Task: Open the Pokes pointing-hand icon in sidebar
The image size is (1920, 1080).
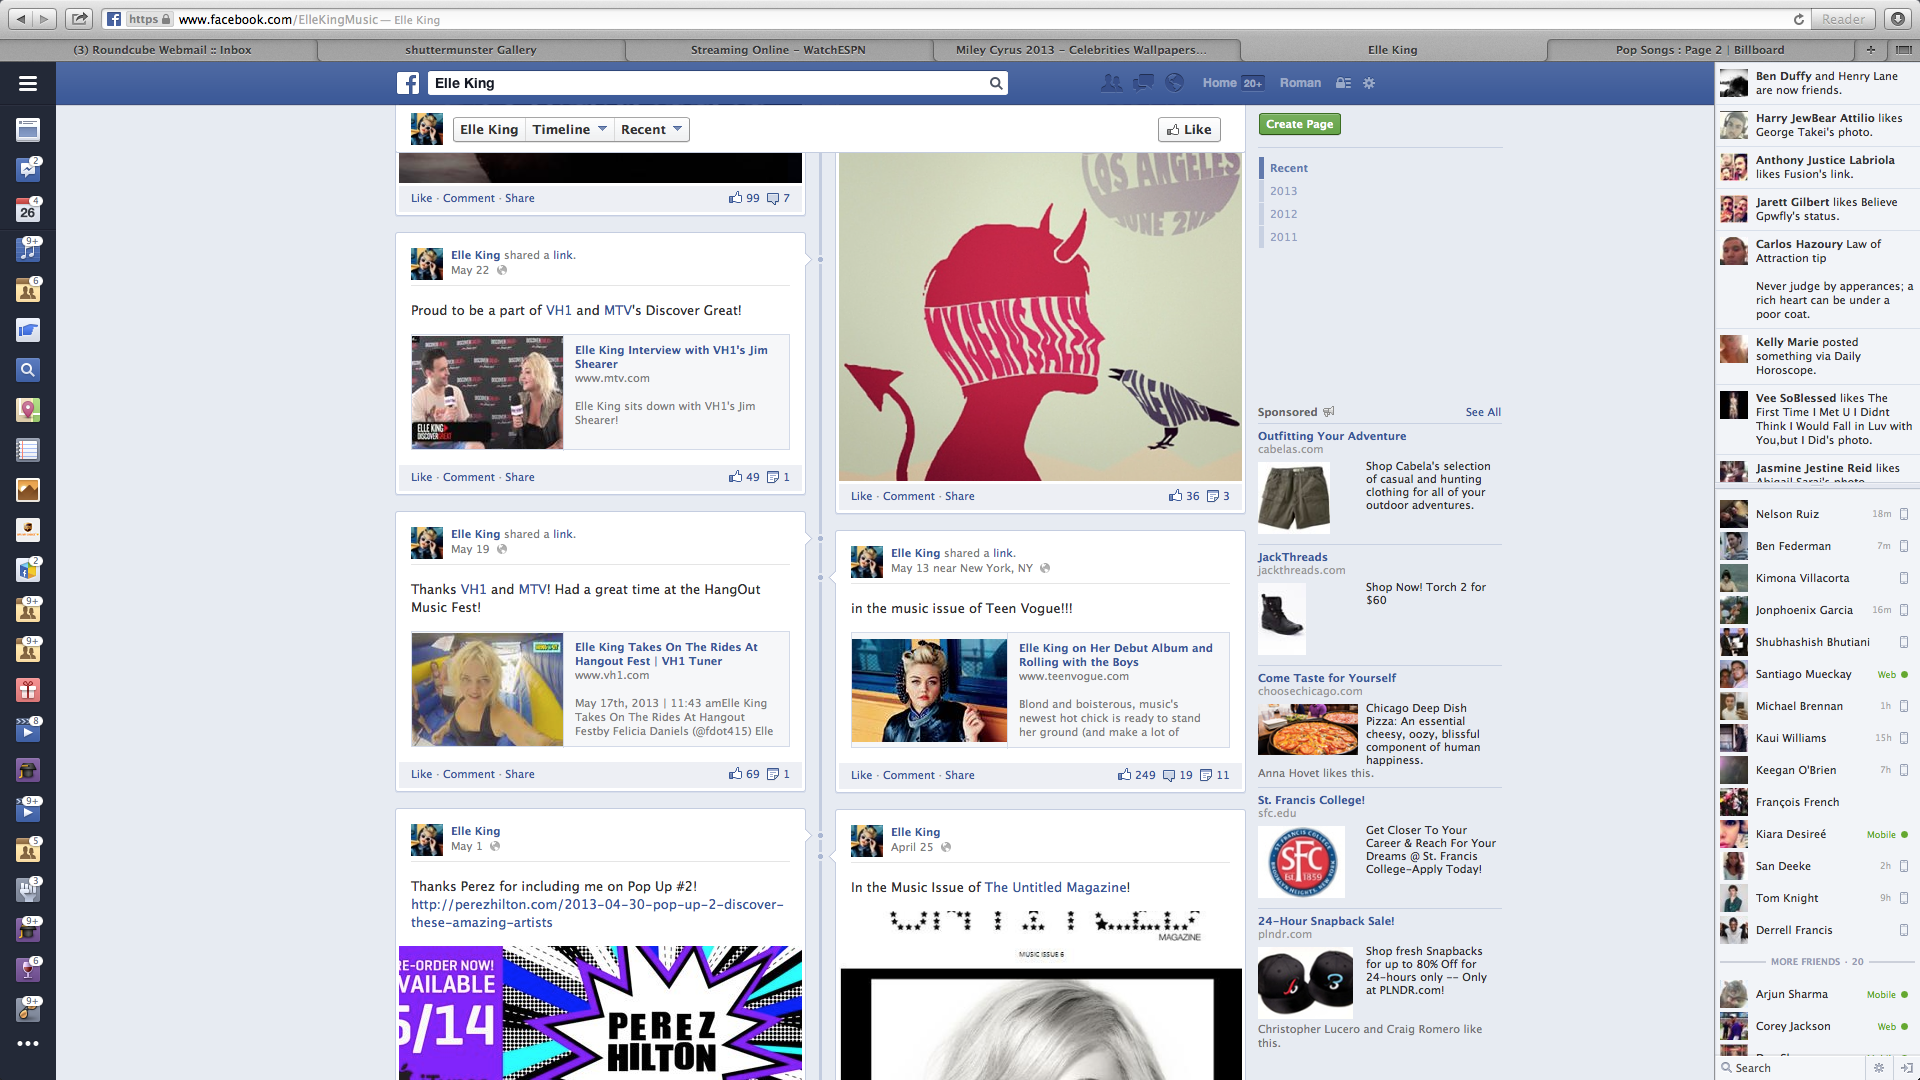Action: pyautogui.click(x=28, y=330)
